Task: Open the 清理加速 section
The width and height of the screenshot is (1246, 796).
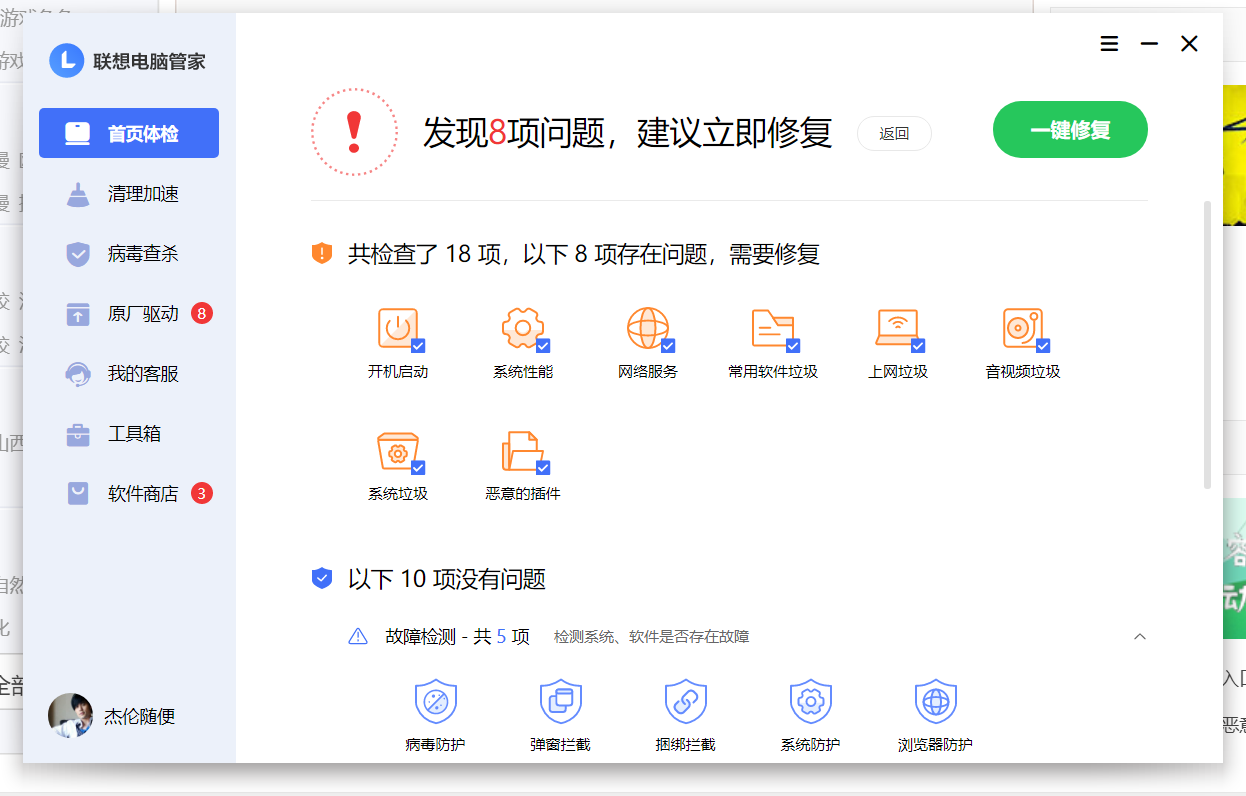Action: (129, 194)
